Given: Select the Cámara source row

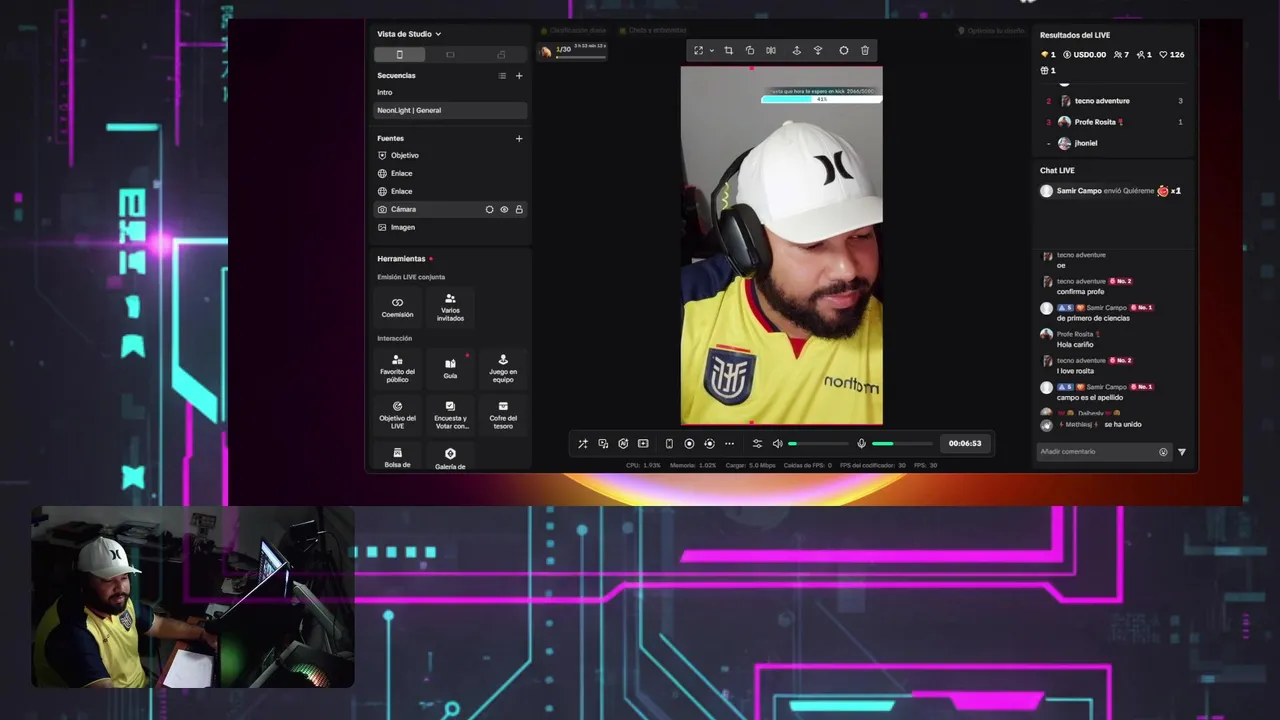Looking at the screenshot, I should 450,209.
